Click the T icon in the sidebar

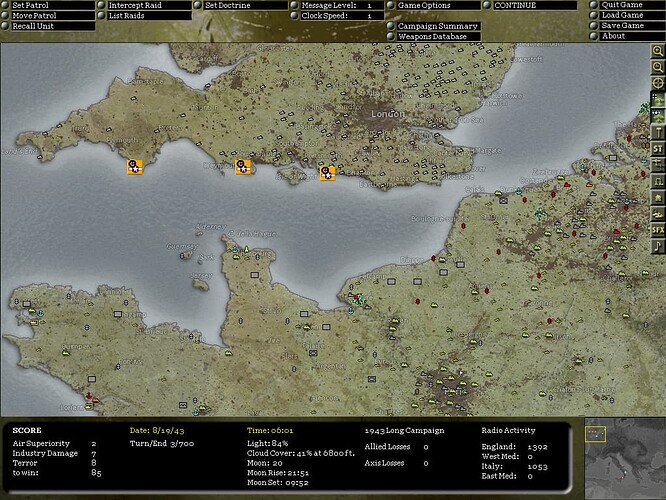point(658,132)
